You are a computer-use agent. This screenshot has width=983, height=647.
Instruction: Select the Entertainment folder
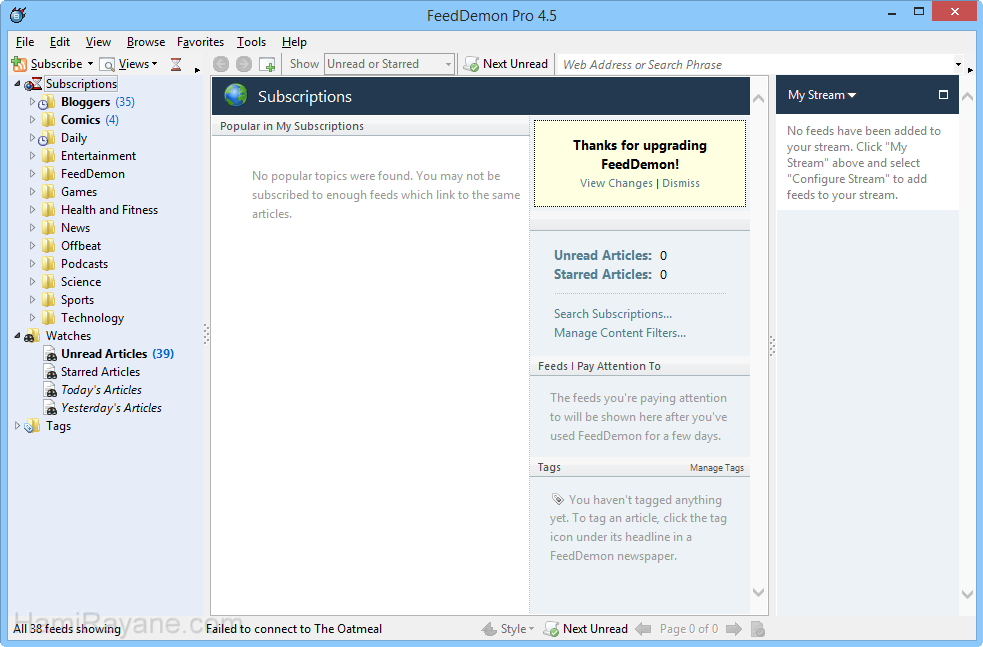98,156
